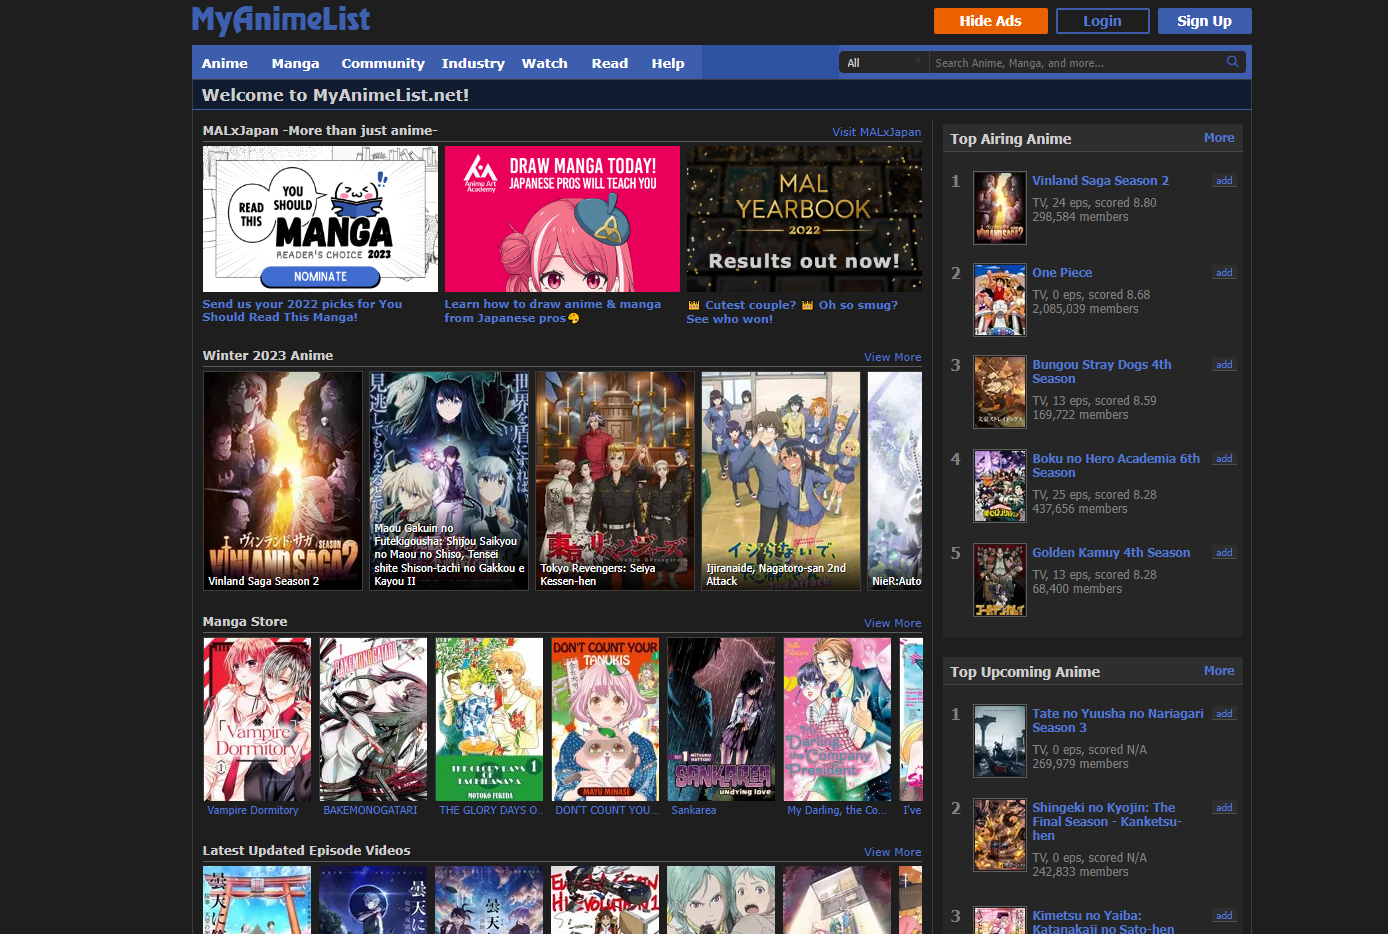The height and width of the screenshot is (934, 1388).
Task: Open Tate no Yuusha no Nariagari Season 3 title
Action: 1118,721
